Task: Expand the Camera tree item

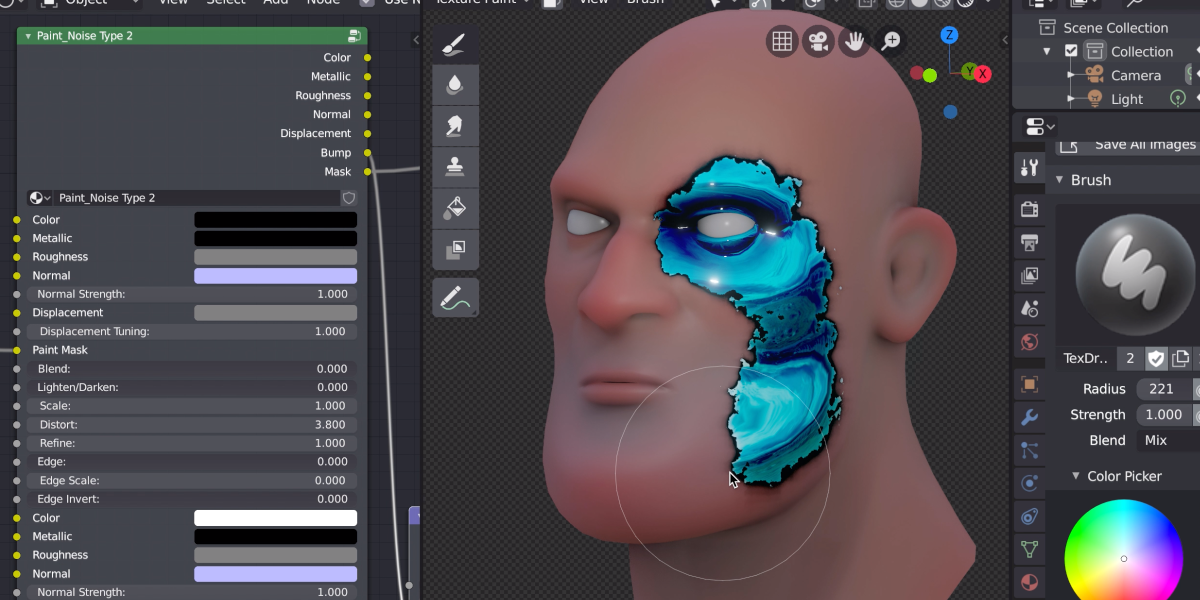Action: point(1071,75)
